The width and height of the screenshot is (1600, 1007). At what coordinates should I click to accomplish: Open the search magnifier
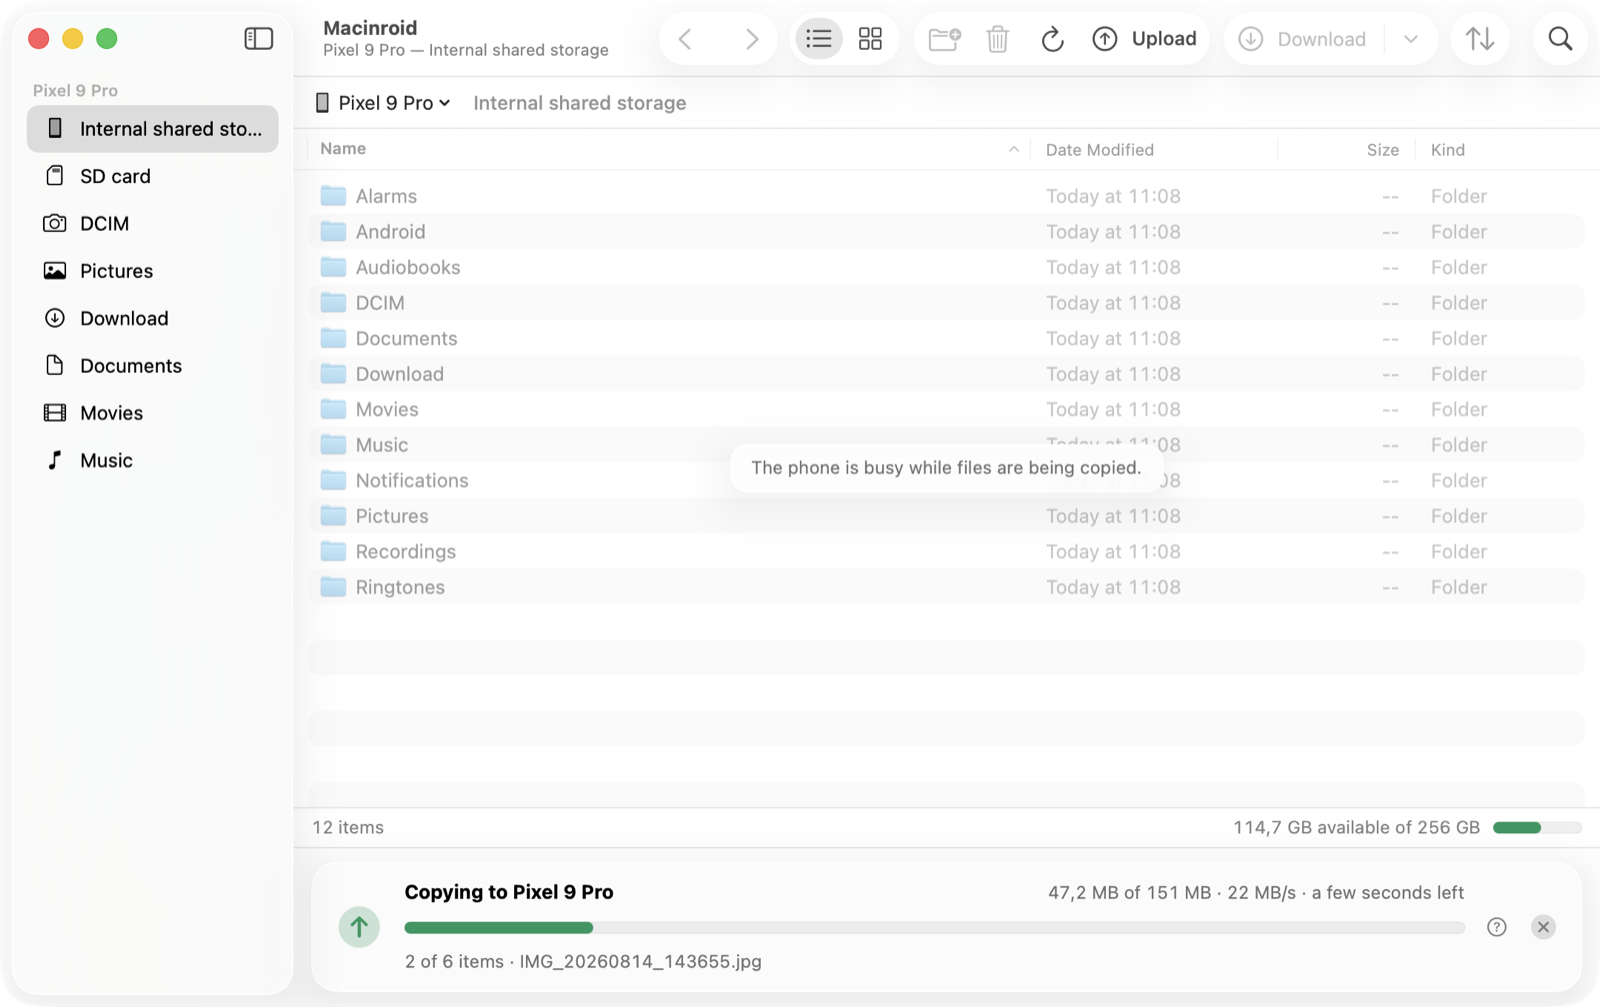coord(1560,39)
